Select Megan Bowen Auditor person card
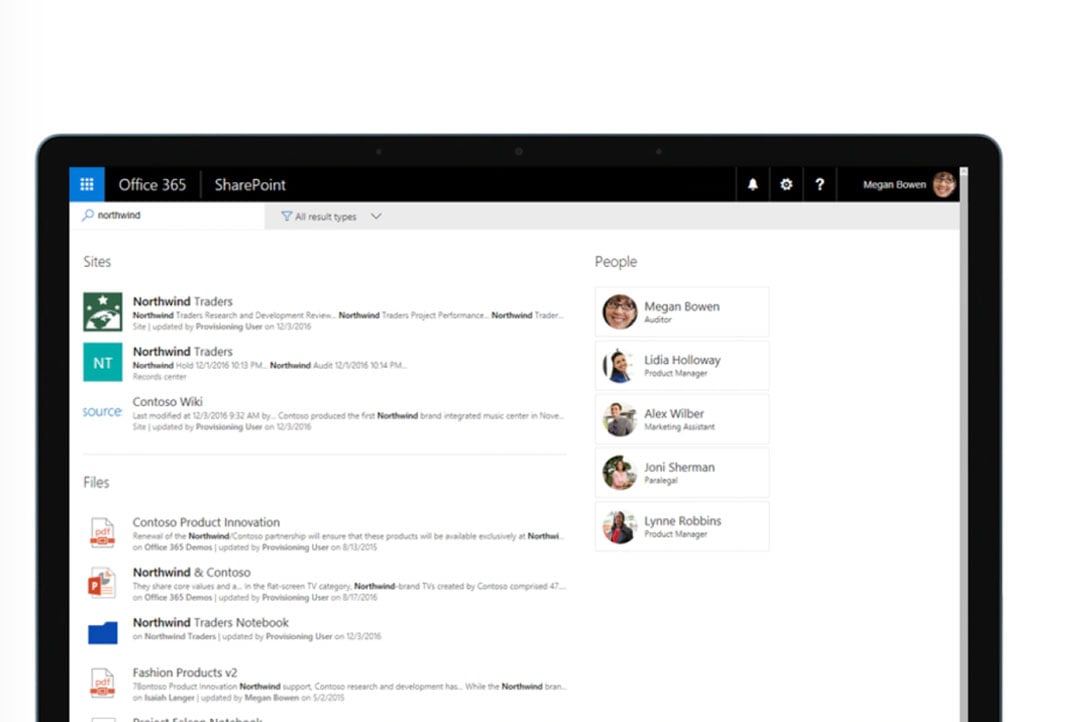 pyautogui.click(x=682, y=311)
